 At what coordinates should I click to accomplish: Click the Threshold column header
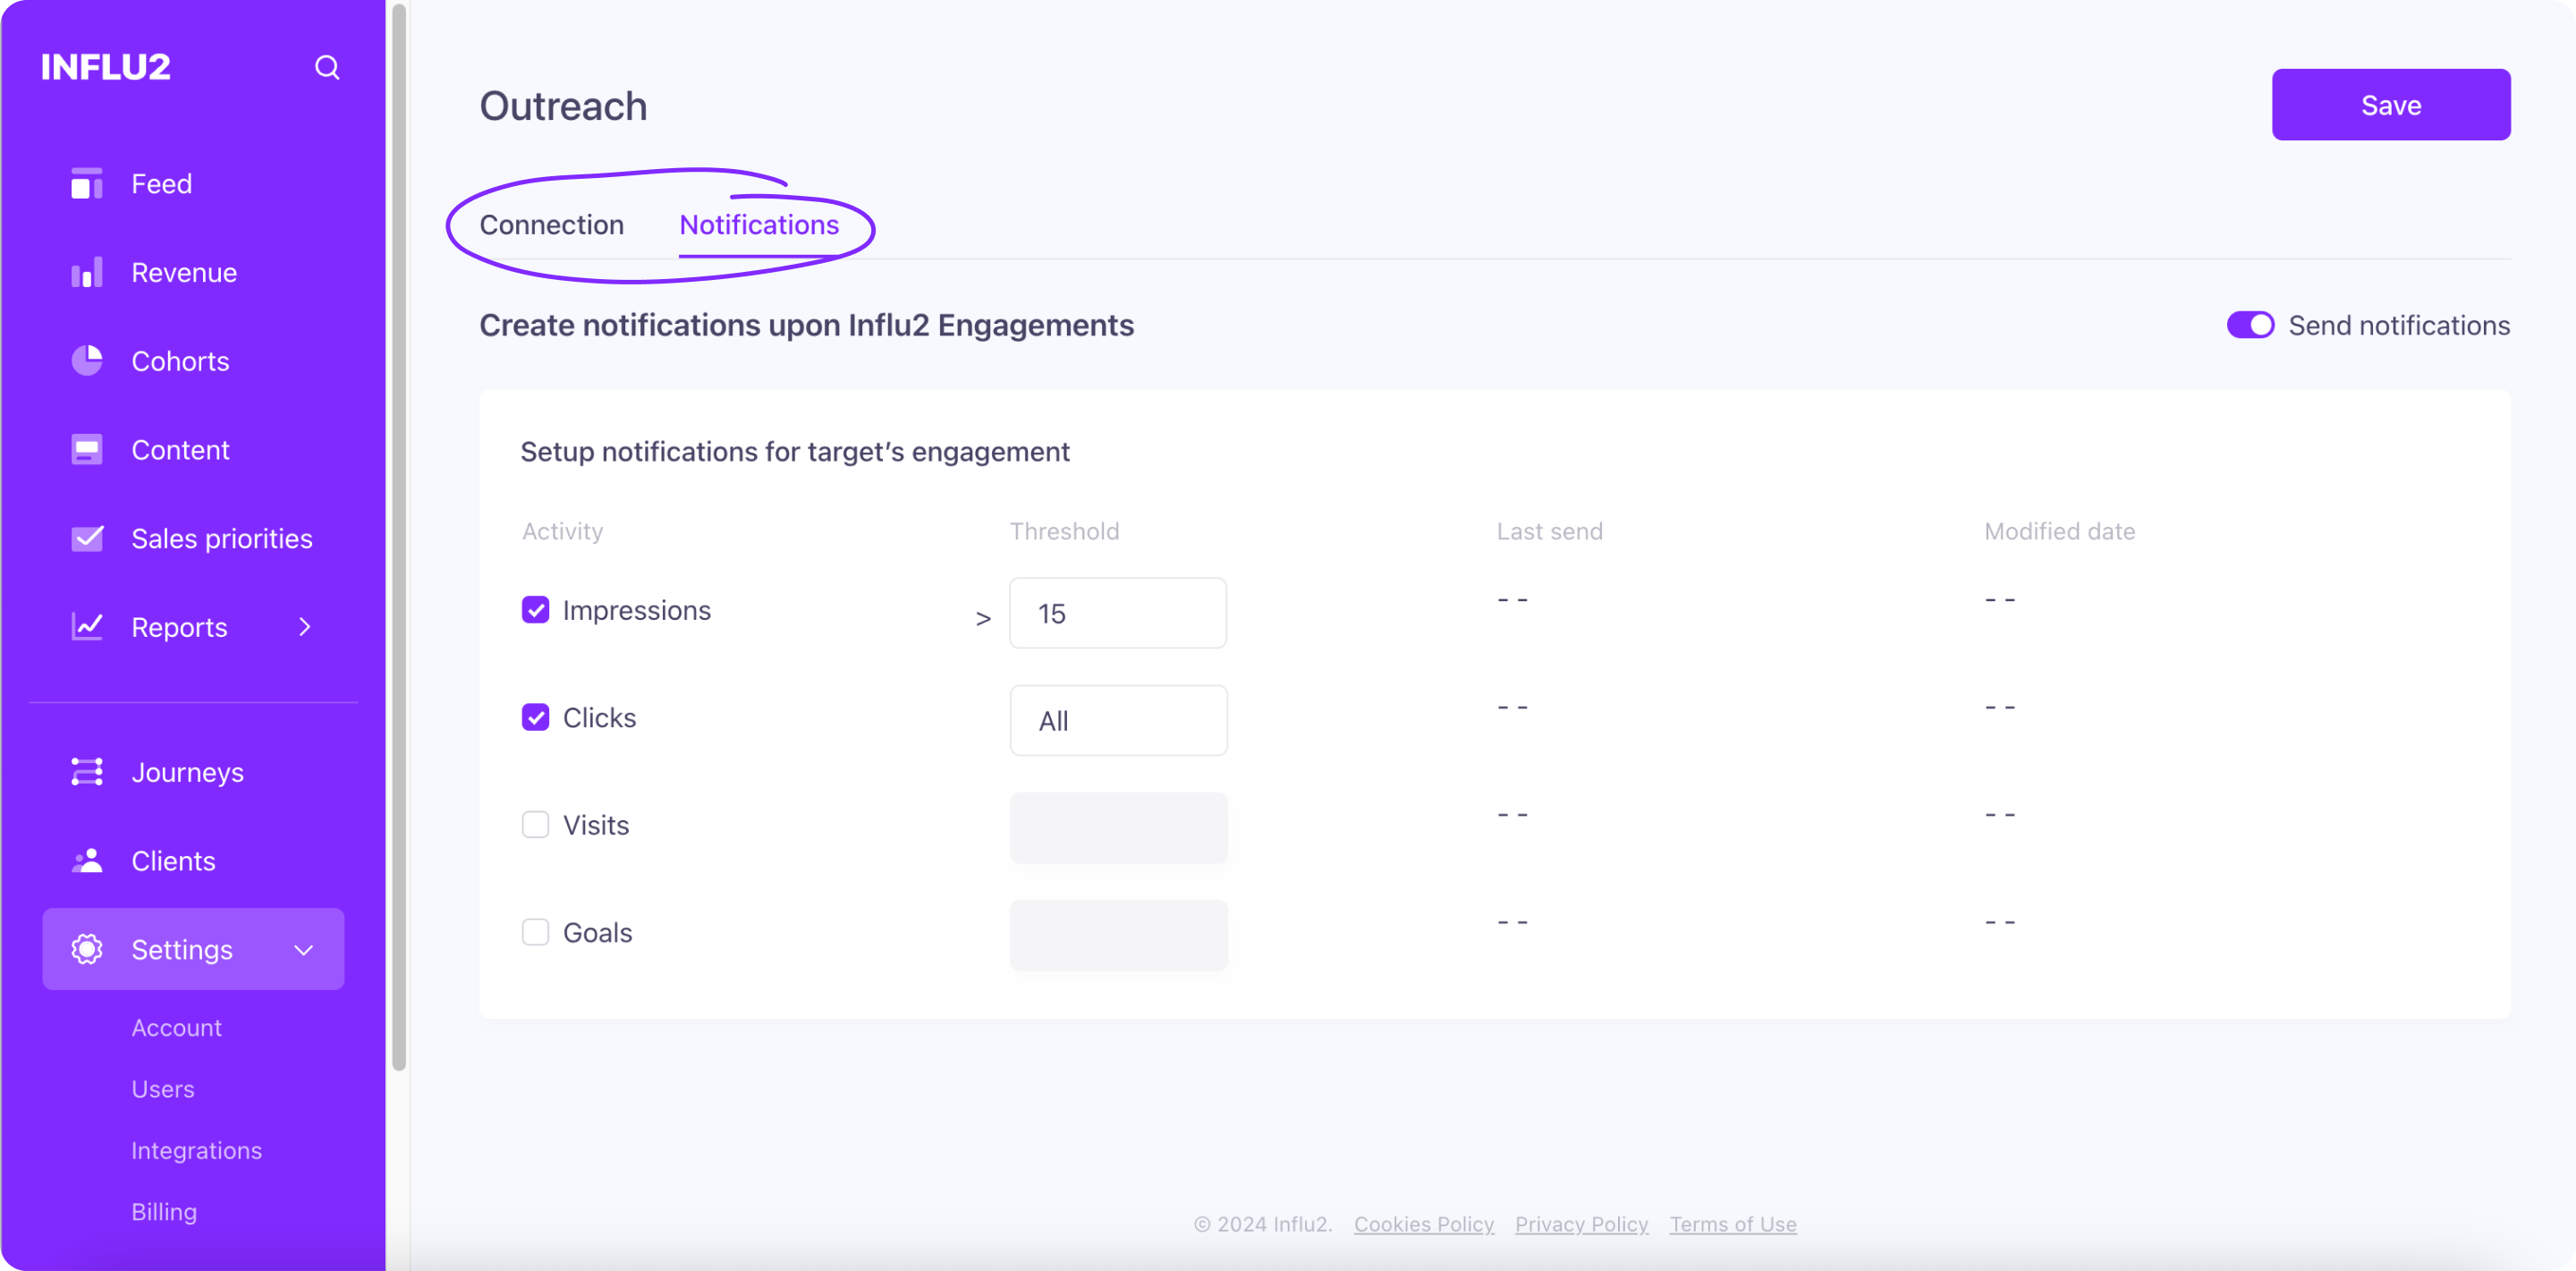[1064, 531]
